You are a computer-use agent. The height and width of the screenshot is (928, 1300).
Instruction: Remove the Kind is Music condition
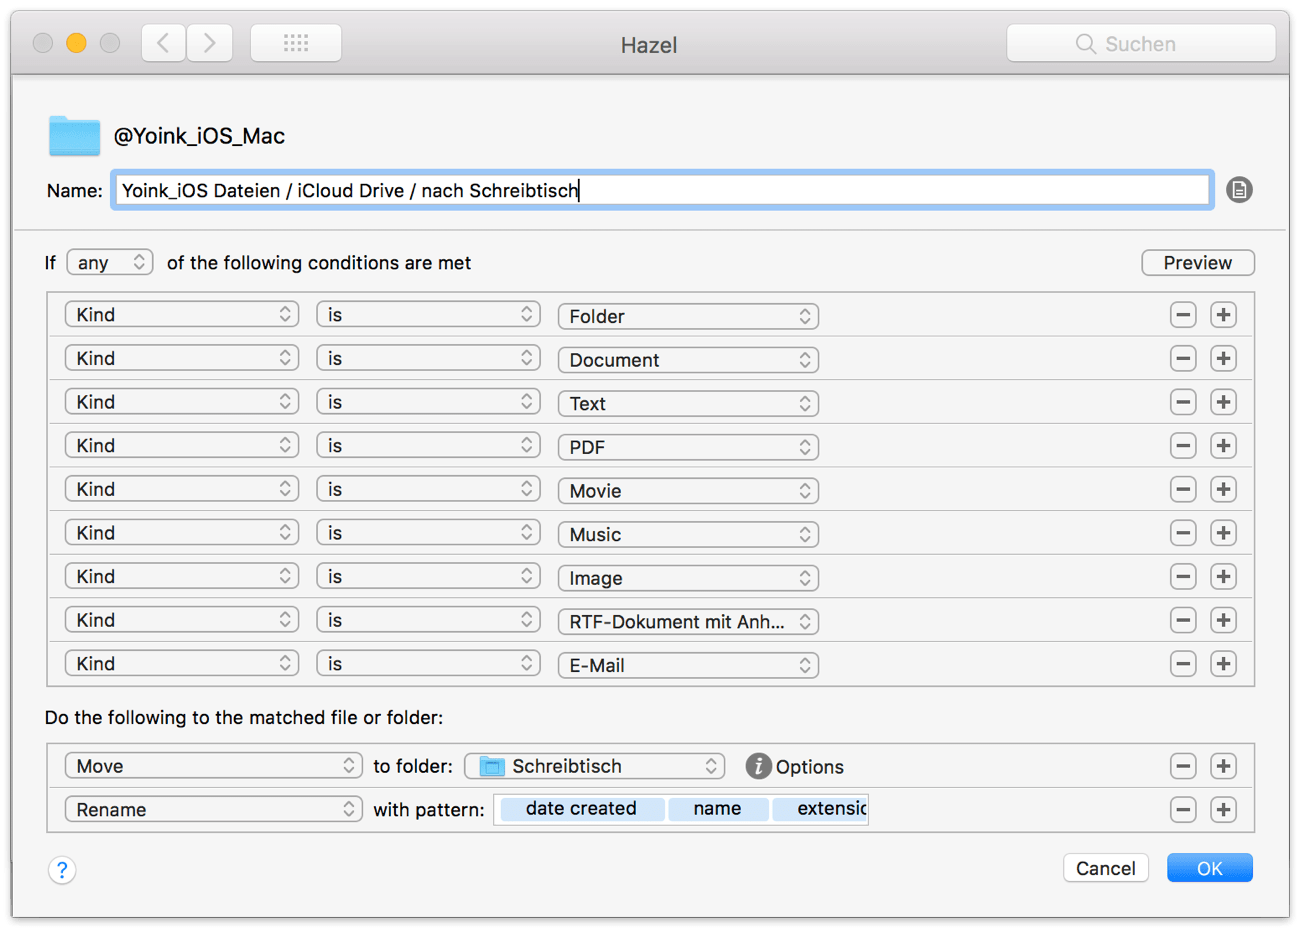(x=1183, y=533)
